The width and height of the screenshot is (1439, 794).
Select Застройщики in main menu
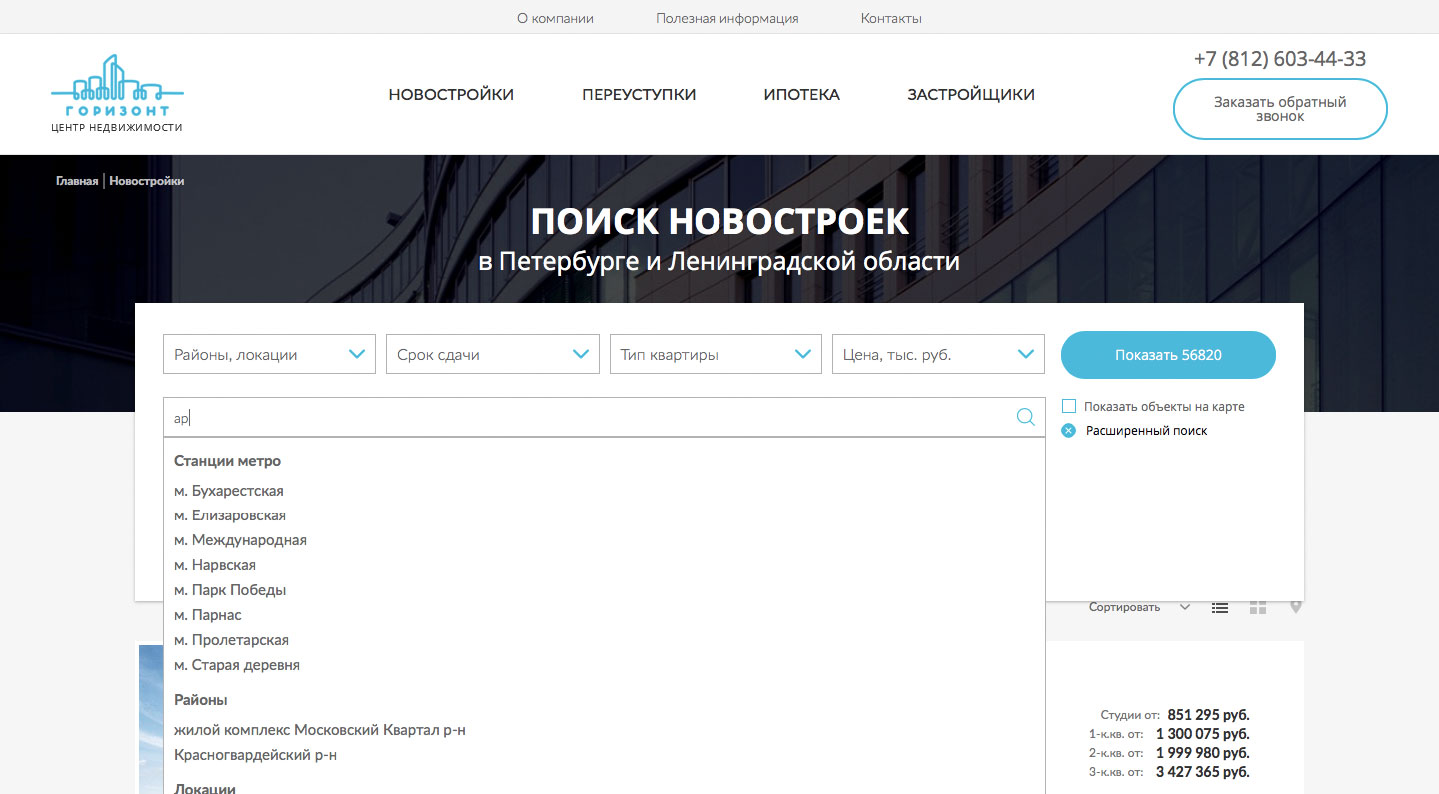tap(971, 95)
